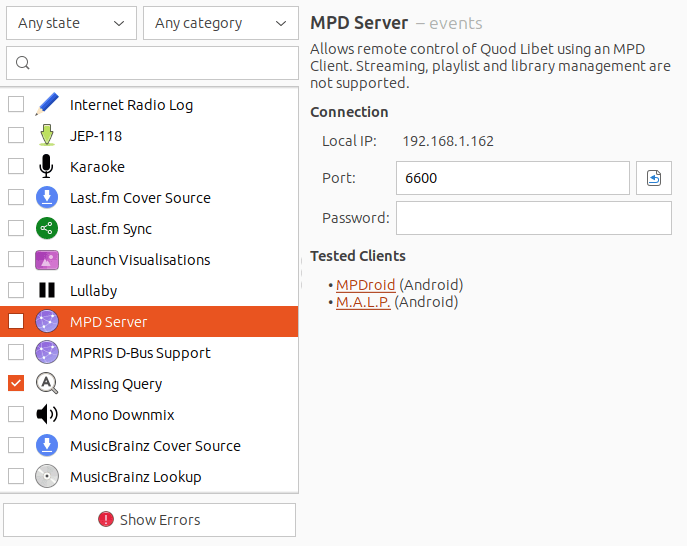Enable the MPD Server plugin checkbox
Image resolution: width=687 pixels, height=546 pixels.
coord(16,321)
